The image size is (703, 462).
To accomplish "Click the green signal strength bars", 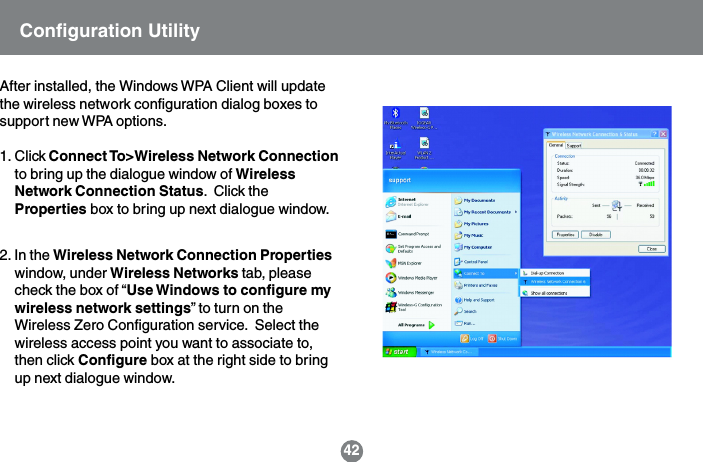I will coord(649,184).
